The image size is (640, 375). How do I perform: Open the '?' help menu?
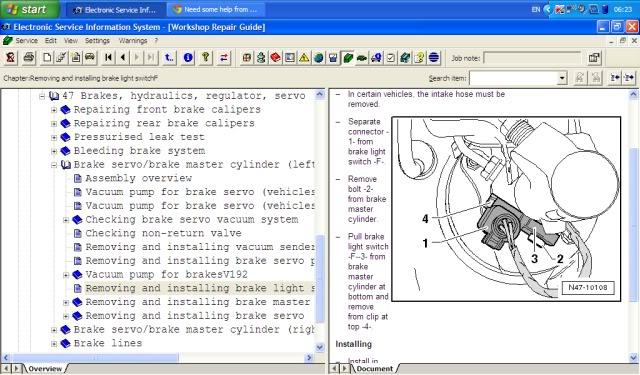click(156, 41)
